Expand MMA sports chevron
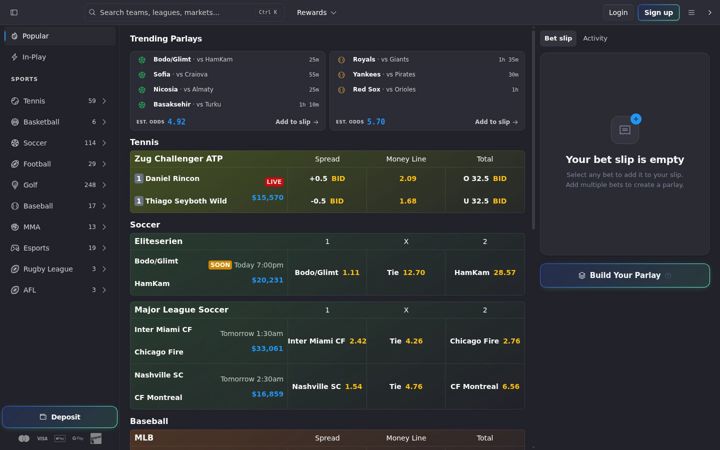The height and width of the screenshot is (450, 720). tap(104, 227)
